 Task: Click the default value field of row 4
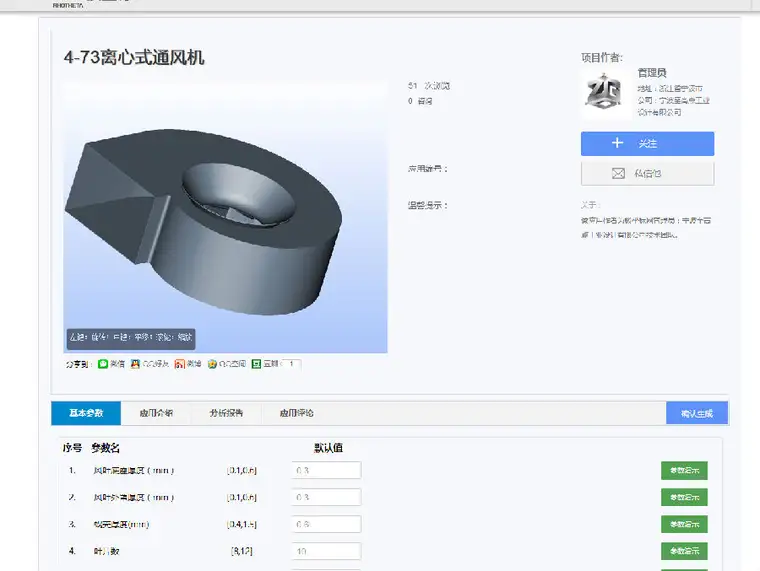(x=326, y=551)
